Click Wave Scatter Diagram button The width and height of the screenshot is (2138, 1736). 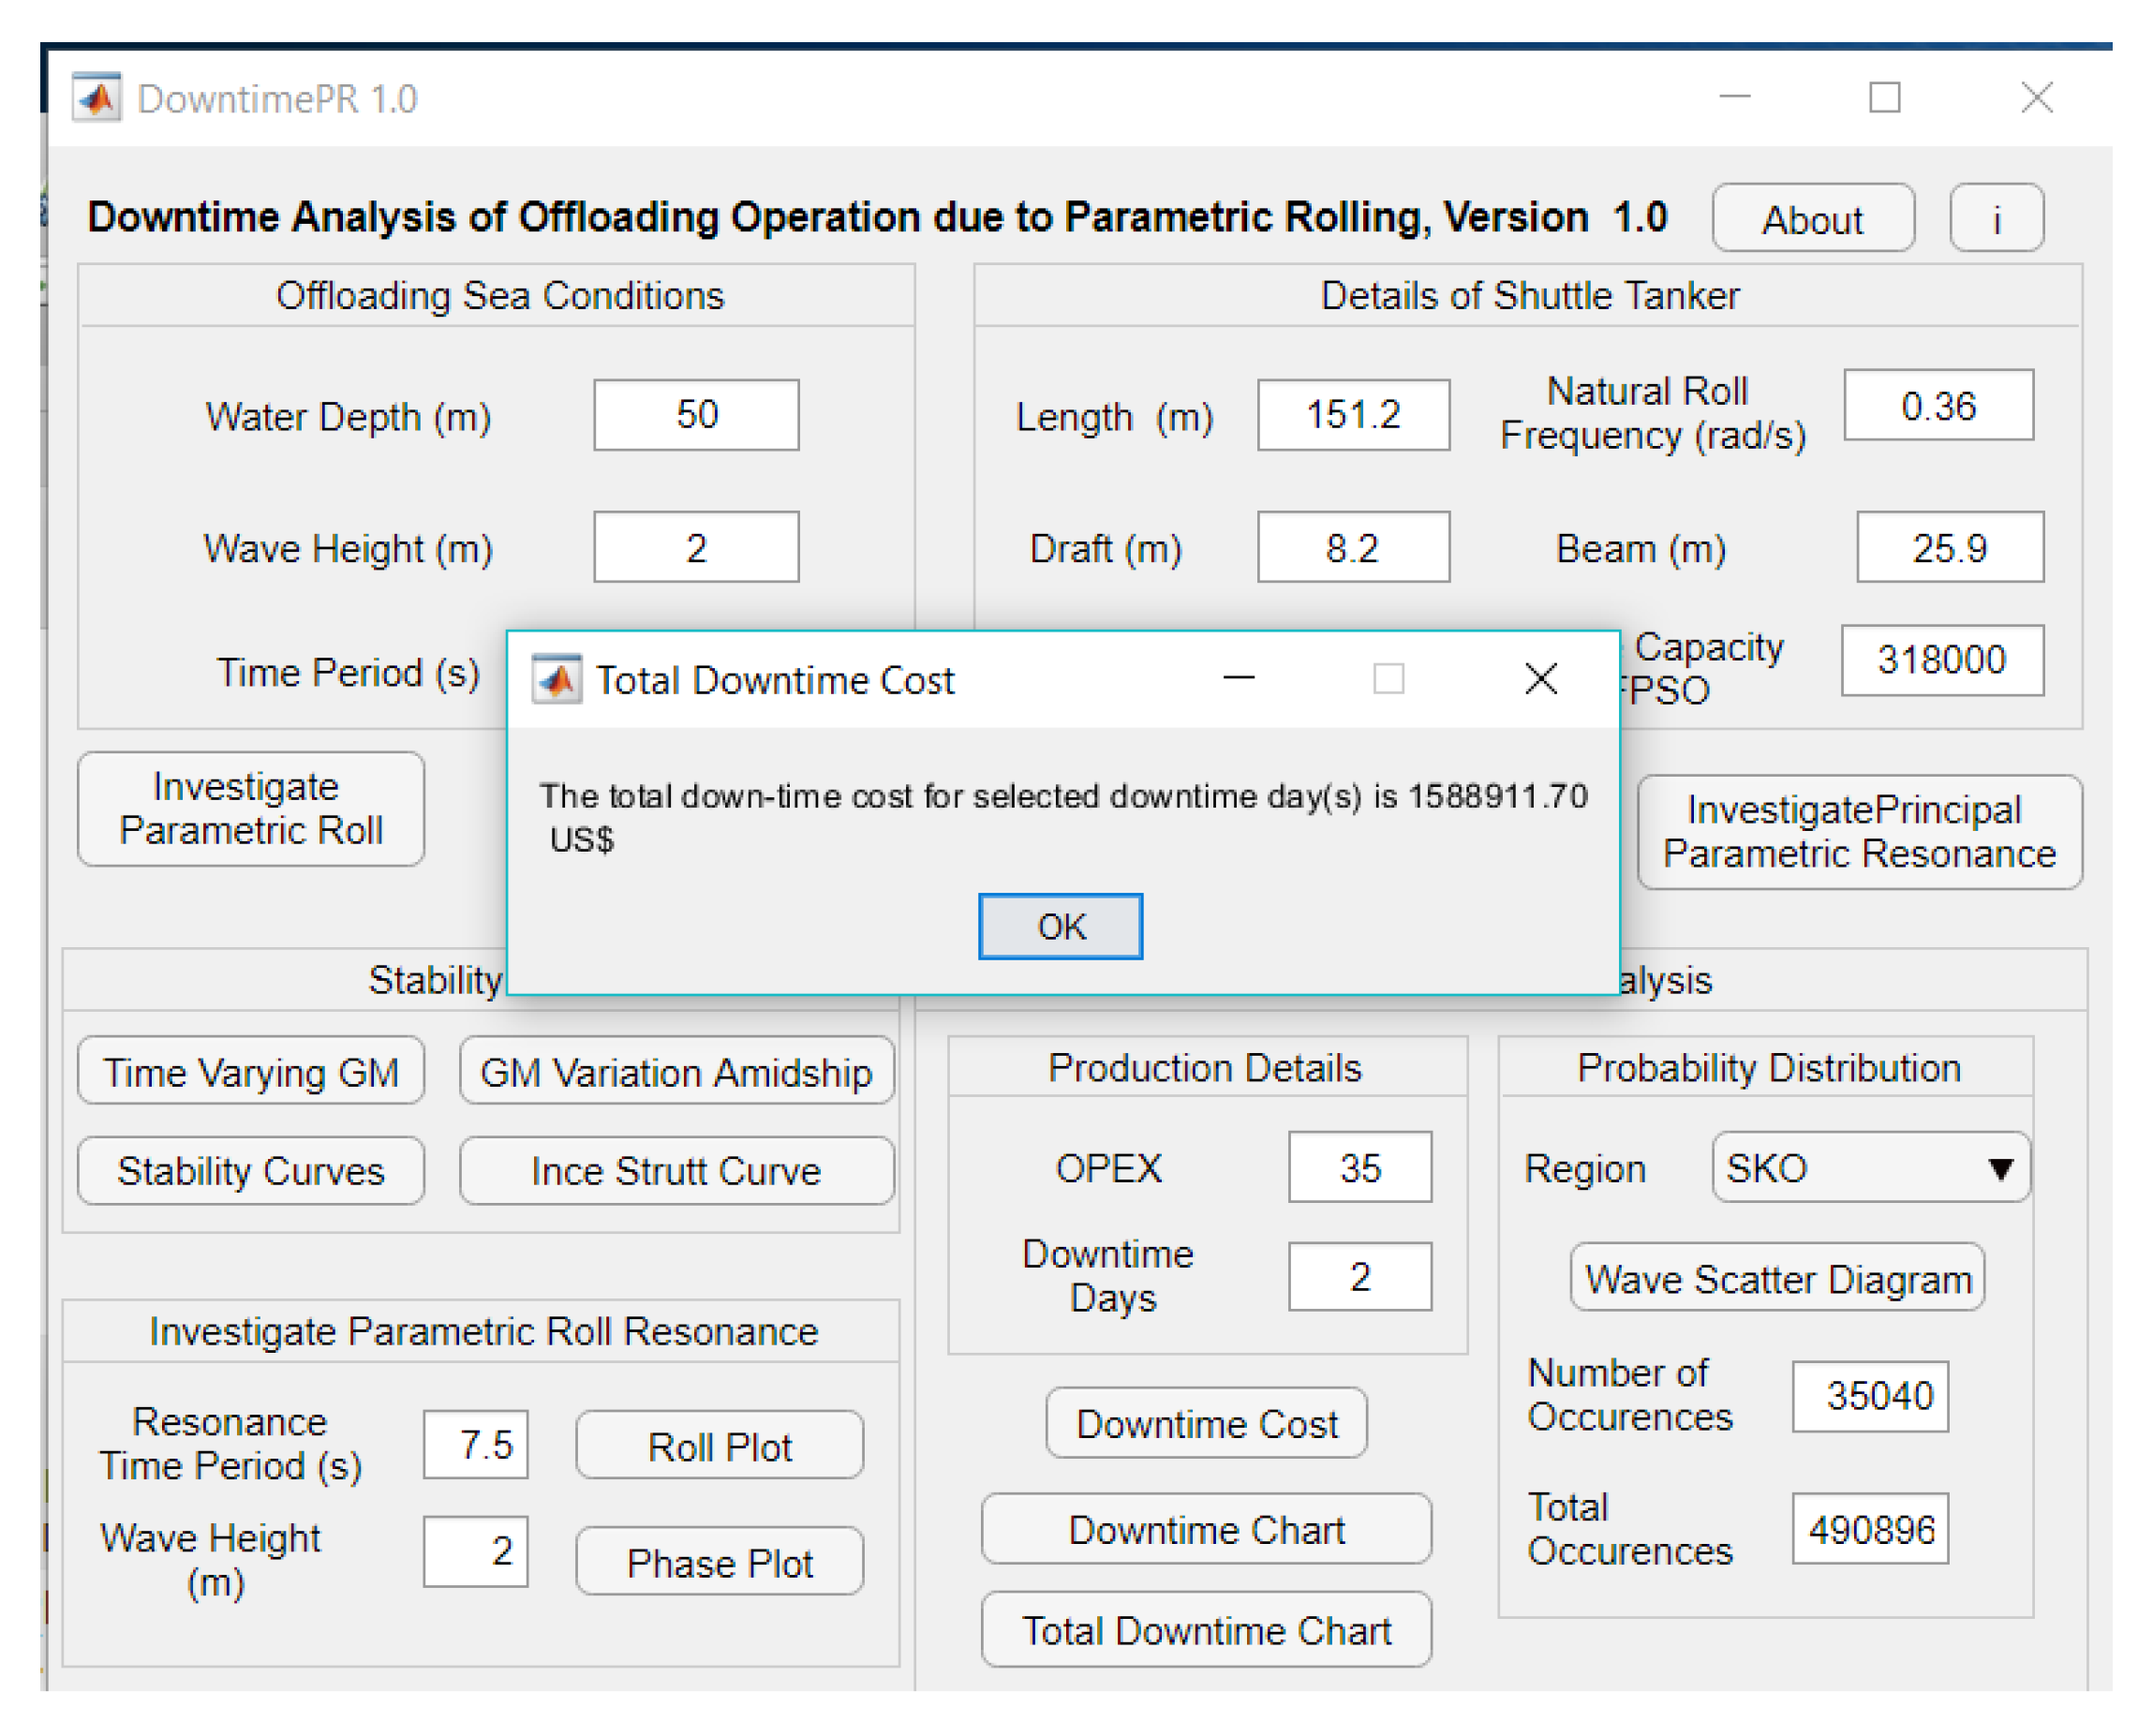click(x=1776, y=1279)
